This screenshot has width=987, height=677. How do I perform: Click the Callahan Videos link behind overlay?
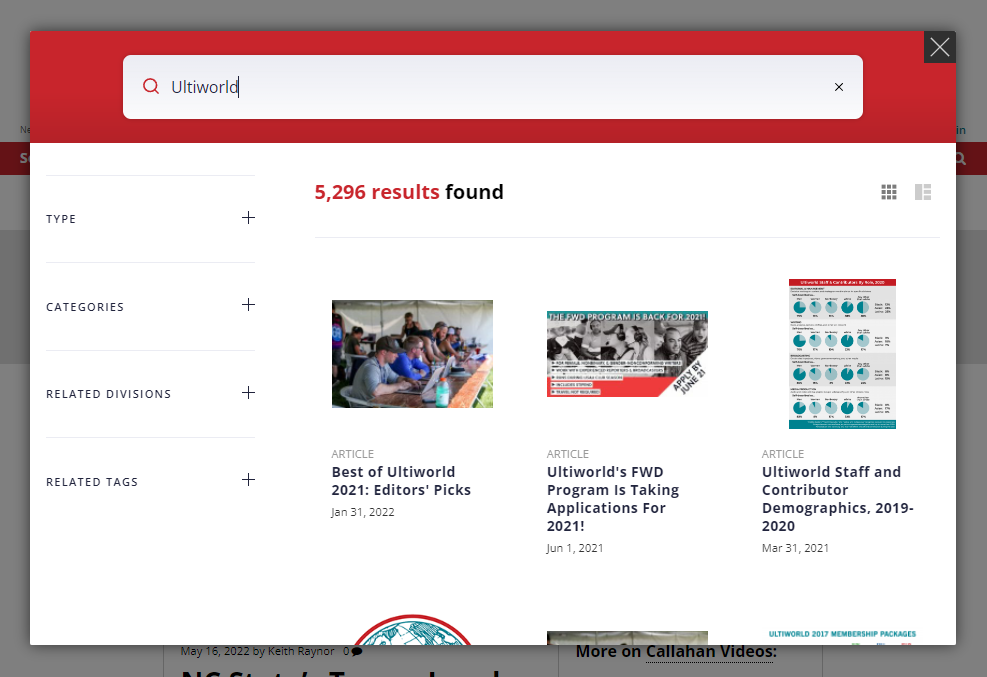tap(711, 652)
